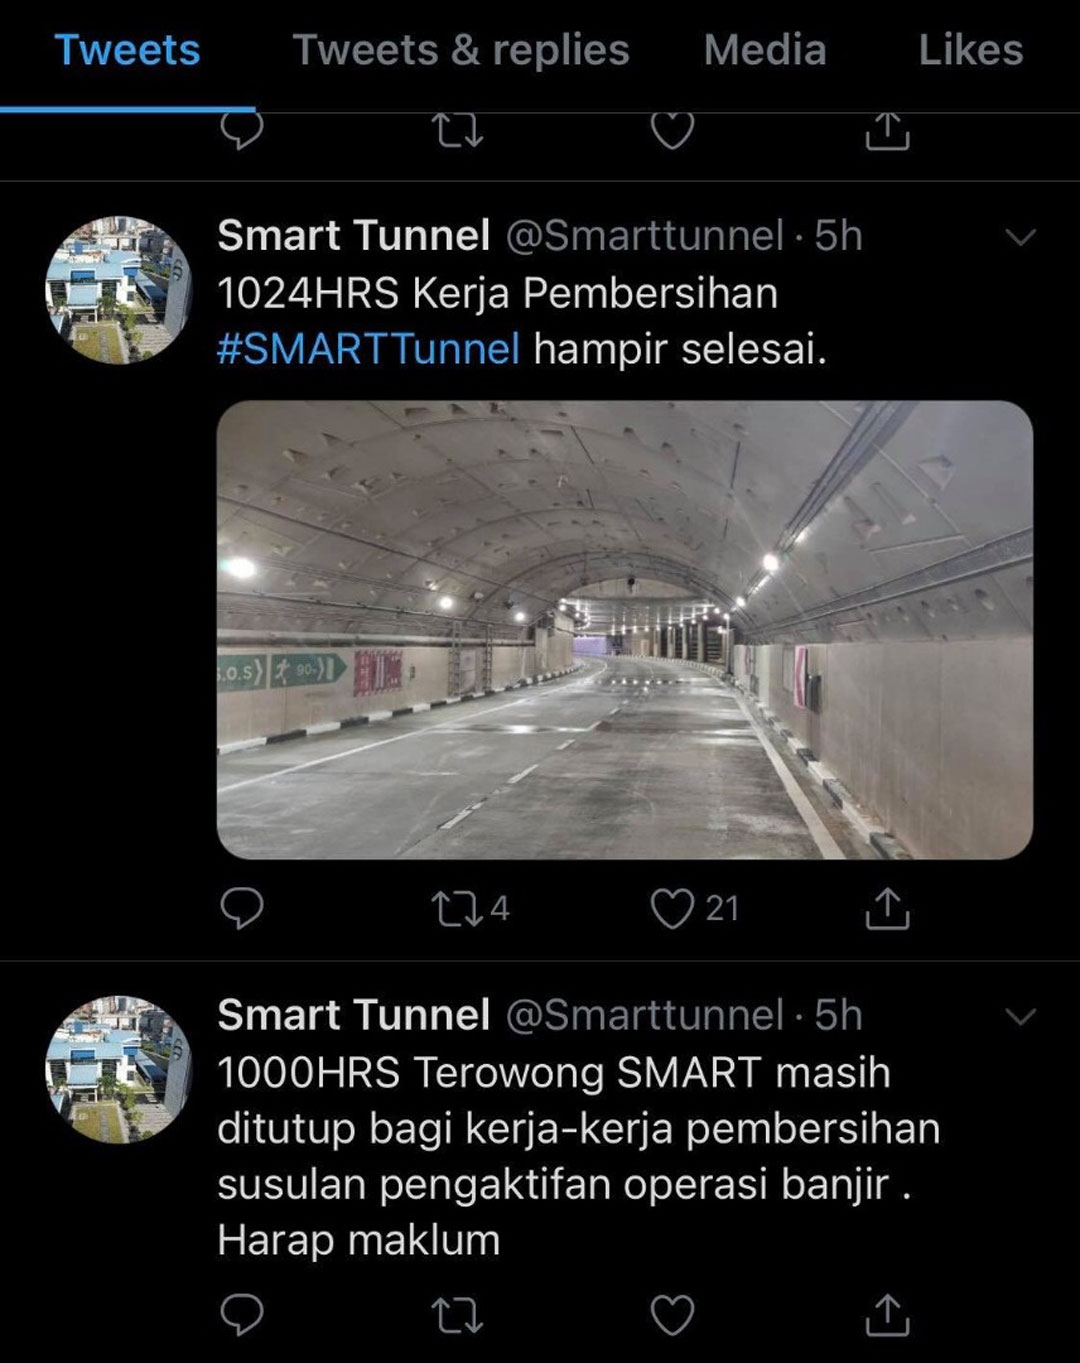Open the tunnel interior photo
The image size is (1080, 1363).
(625, 630)
